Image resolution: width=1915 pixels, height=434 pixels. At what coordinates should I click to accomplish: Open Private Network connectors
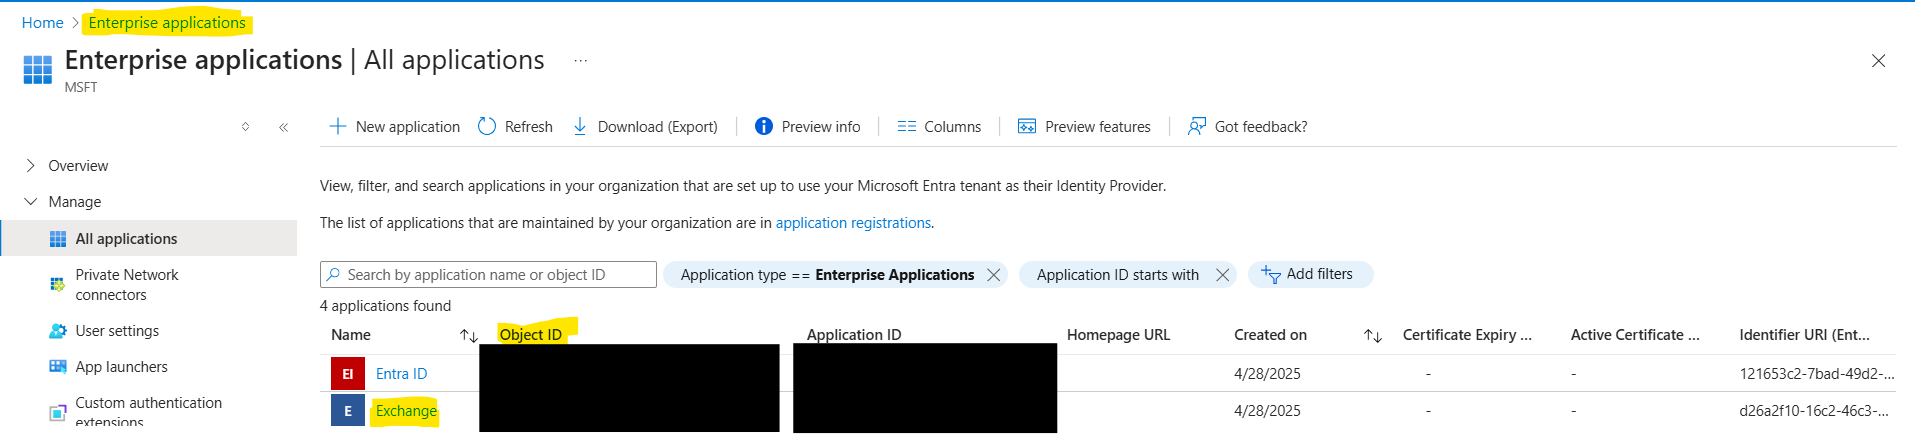(126, 285)
